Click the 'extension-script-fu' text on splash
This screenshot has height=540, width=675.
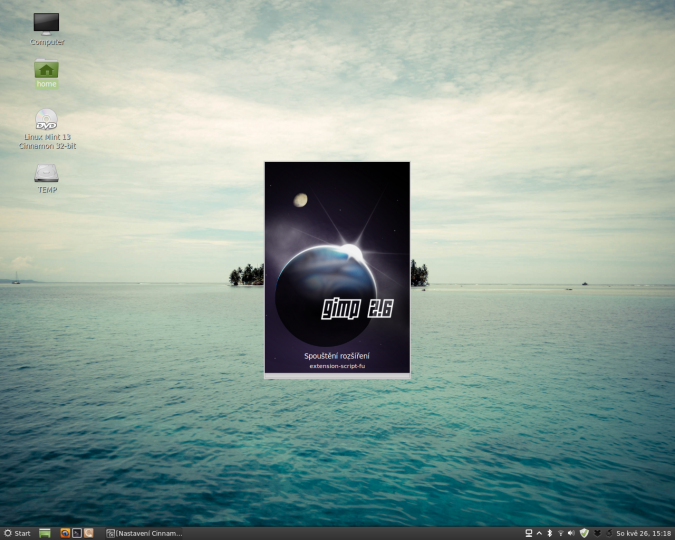point(337,366)
